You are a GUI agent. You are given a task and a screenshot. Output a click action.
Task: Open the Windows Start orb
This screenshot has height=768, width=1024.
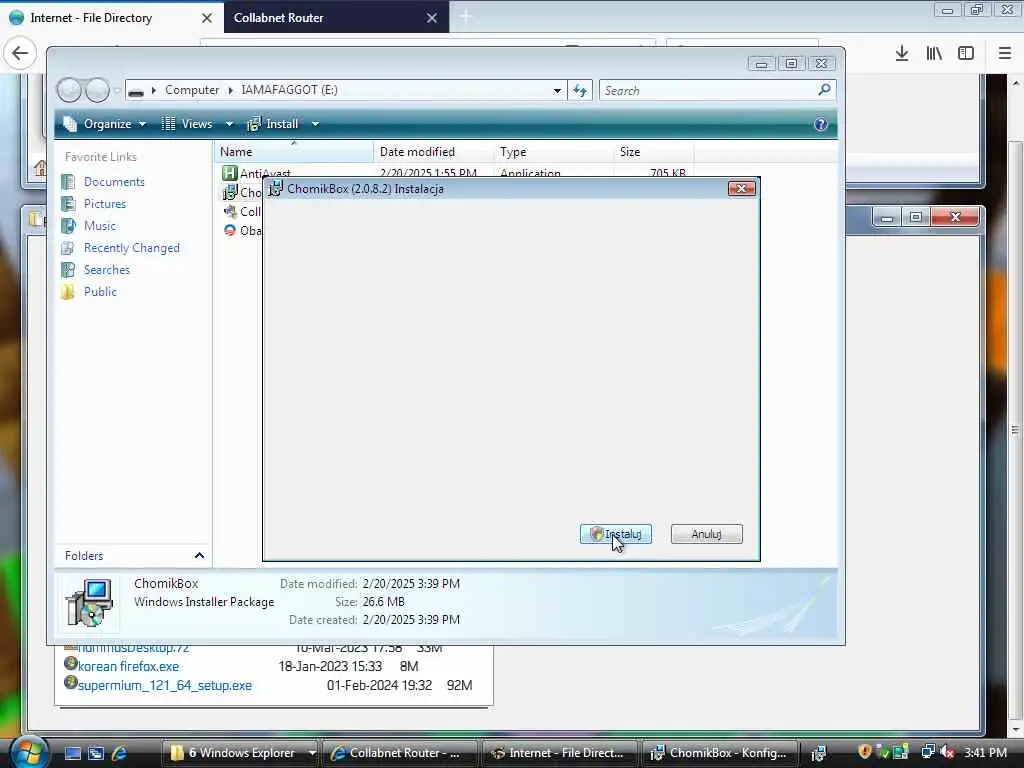point(29,752)
